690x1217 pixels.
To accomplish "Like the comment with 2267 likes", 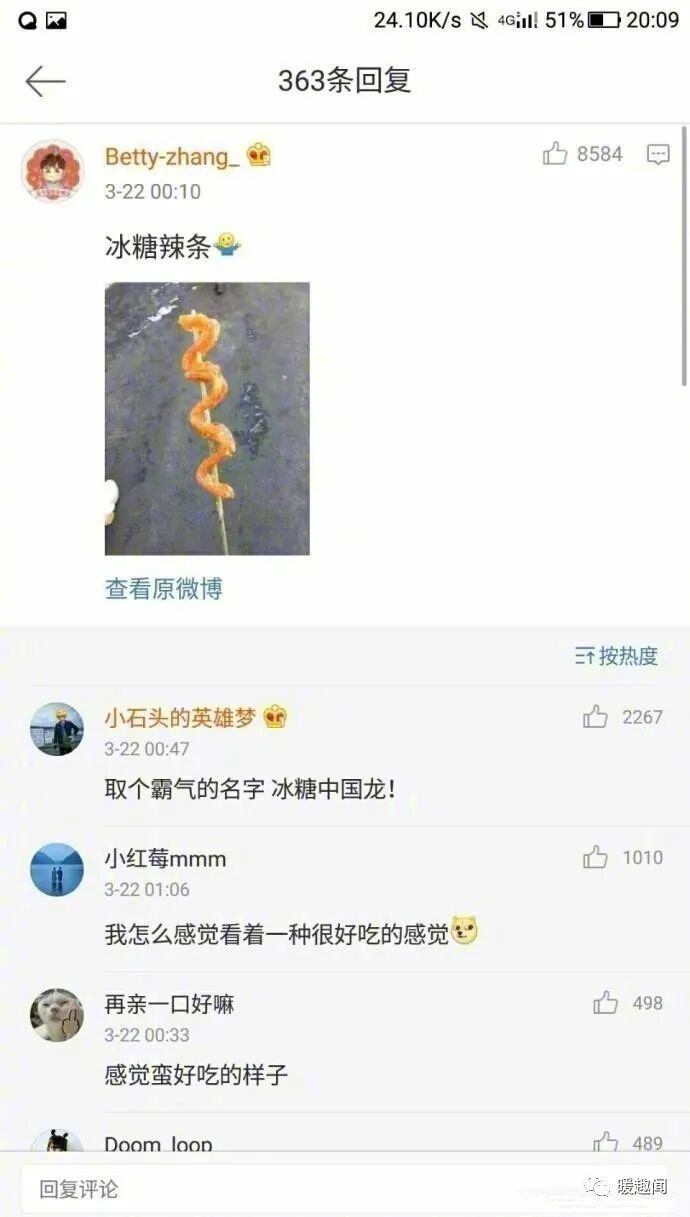I will [x=595, y=716].
